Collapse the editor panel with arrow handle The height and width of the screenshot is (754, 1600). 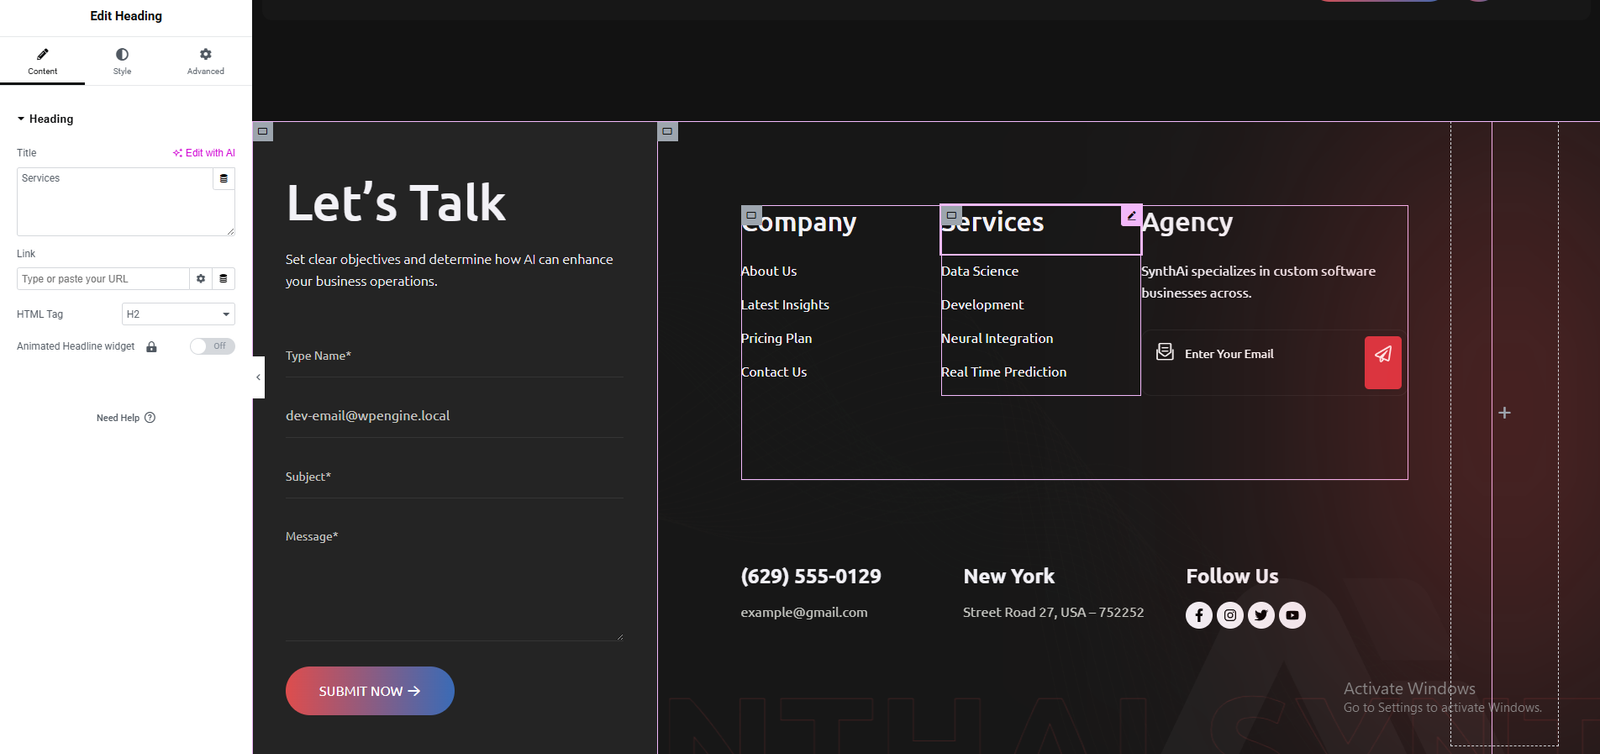(x=258, y=377)
